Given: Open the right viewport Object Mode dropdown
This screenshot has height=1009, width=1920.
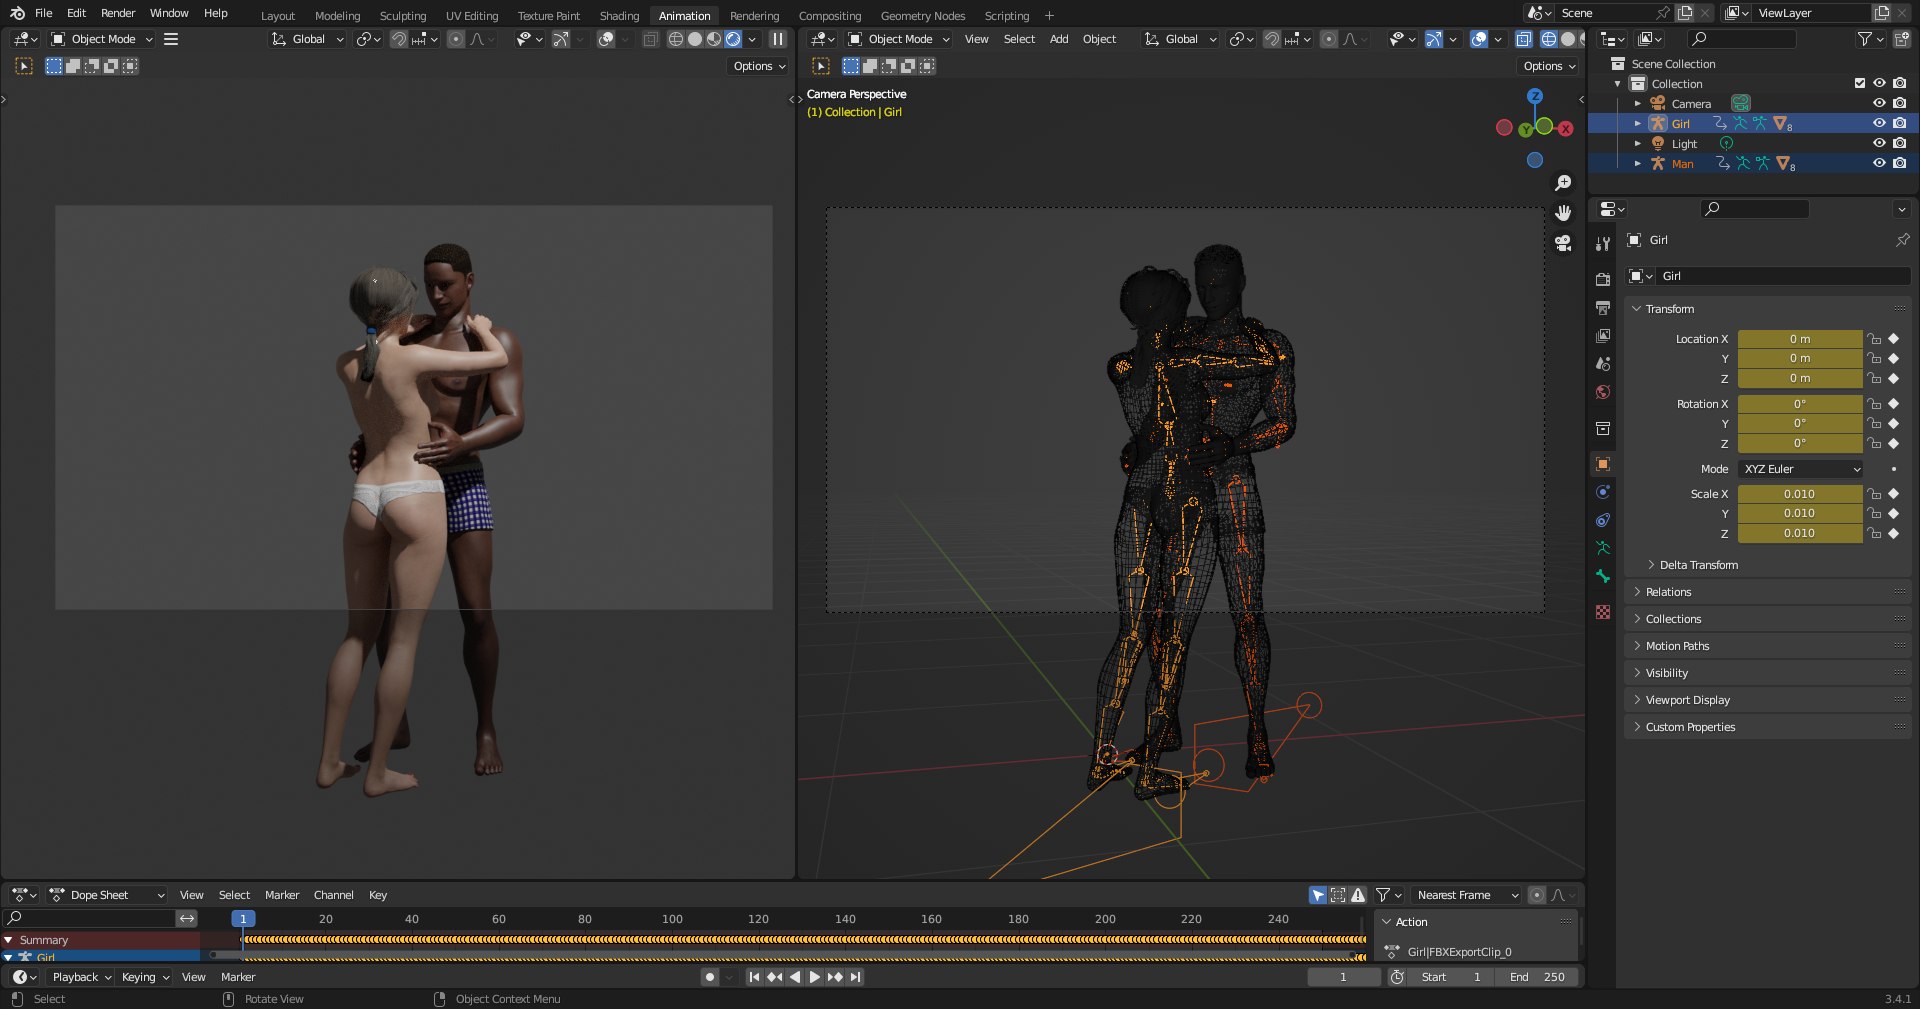Looking at the screenshot, I should click(898, 39).
